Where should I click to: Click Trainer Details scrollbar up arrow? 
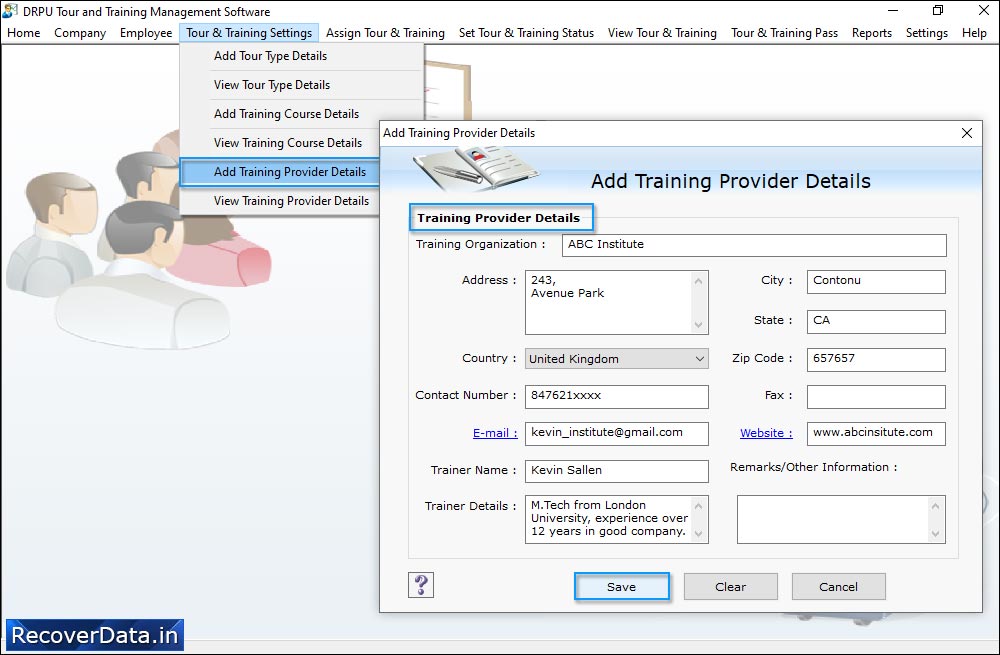click(x=699, y=506)
